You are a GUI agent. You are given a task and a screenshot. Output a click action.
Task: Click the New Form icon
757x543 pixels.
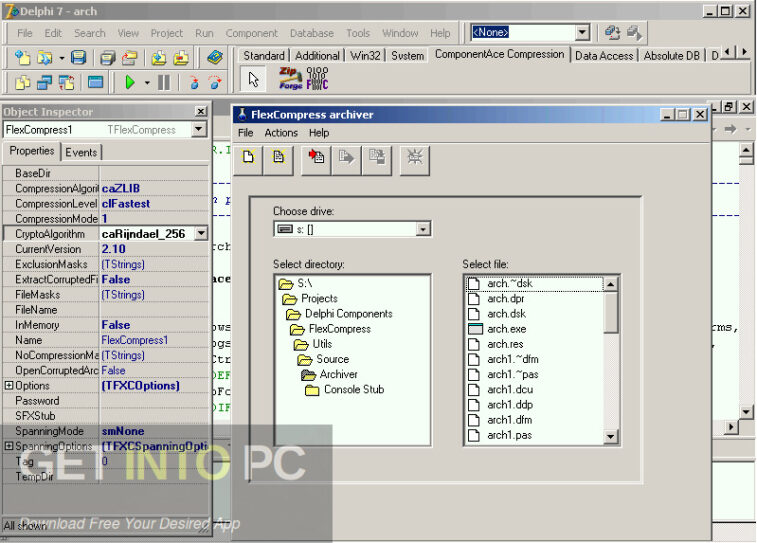coord(95,83)
